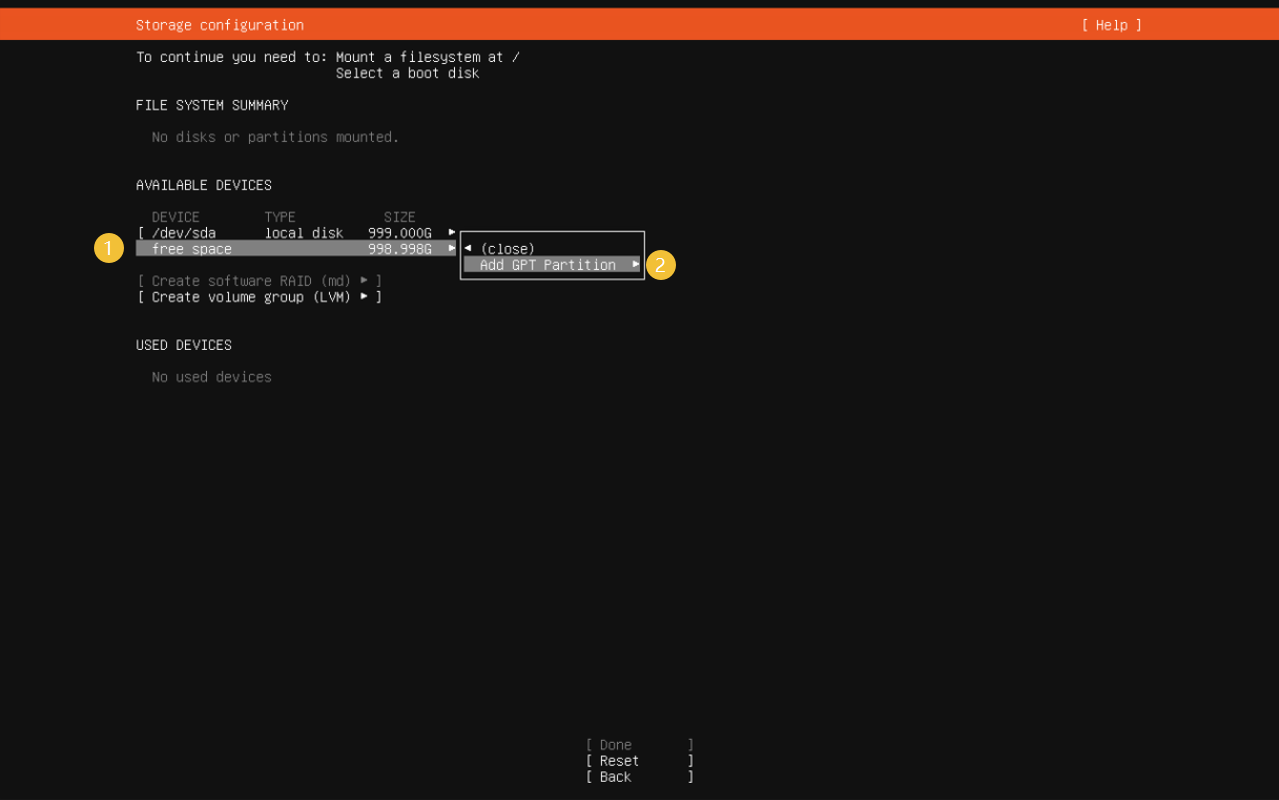Click the yellow step 2 badge
The height and width of the screenshot is (800, 1279).
coord(661,265)
